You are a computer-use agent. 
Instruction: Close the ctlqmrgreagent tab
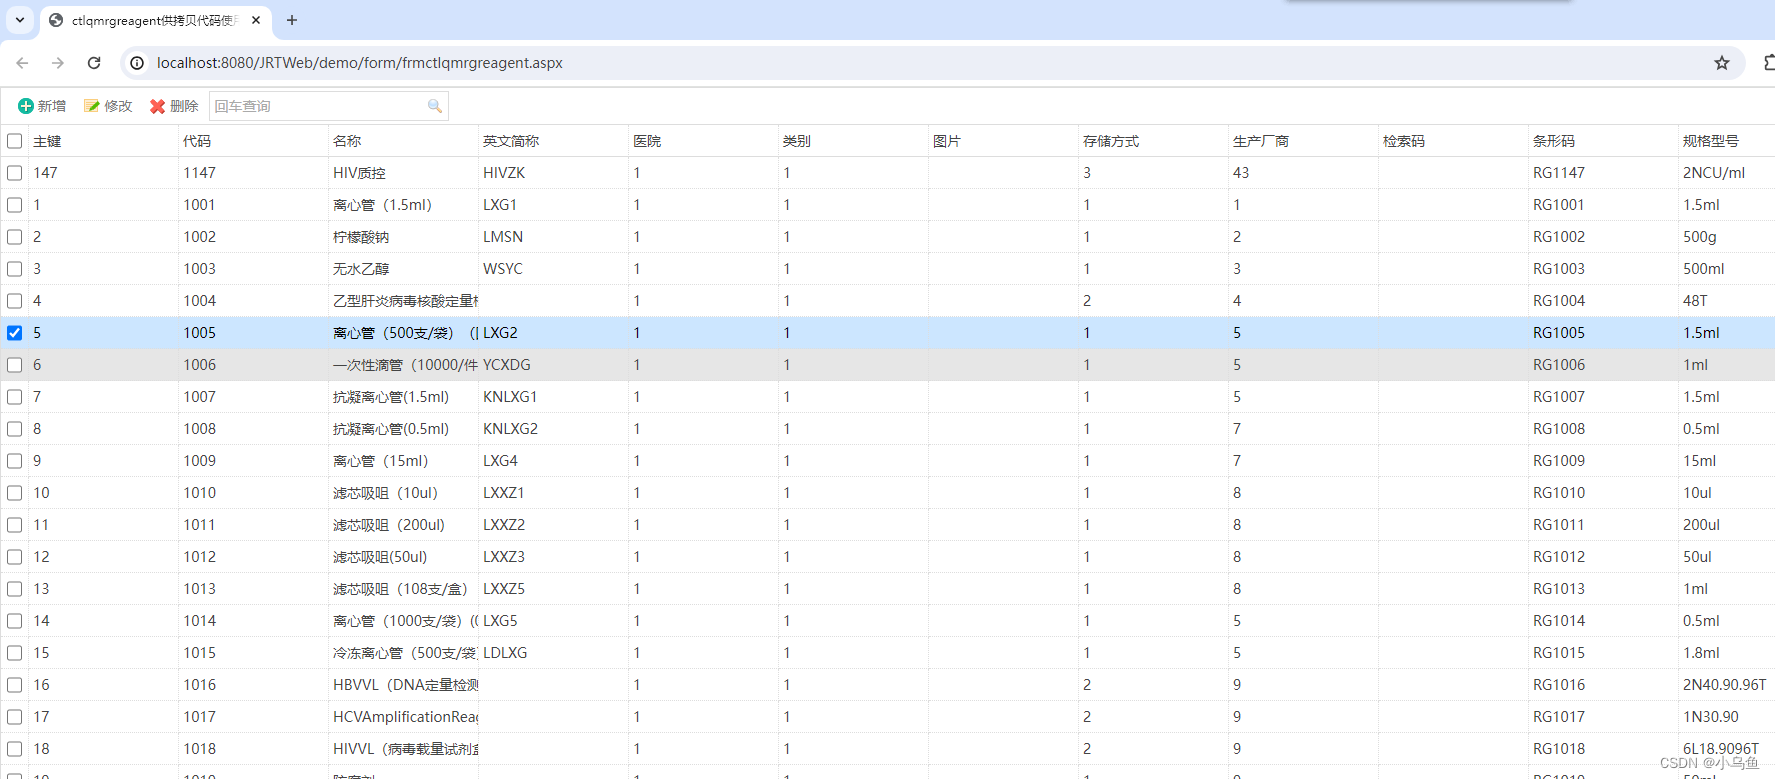[256, 20]
